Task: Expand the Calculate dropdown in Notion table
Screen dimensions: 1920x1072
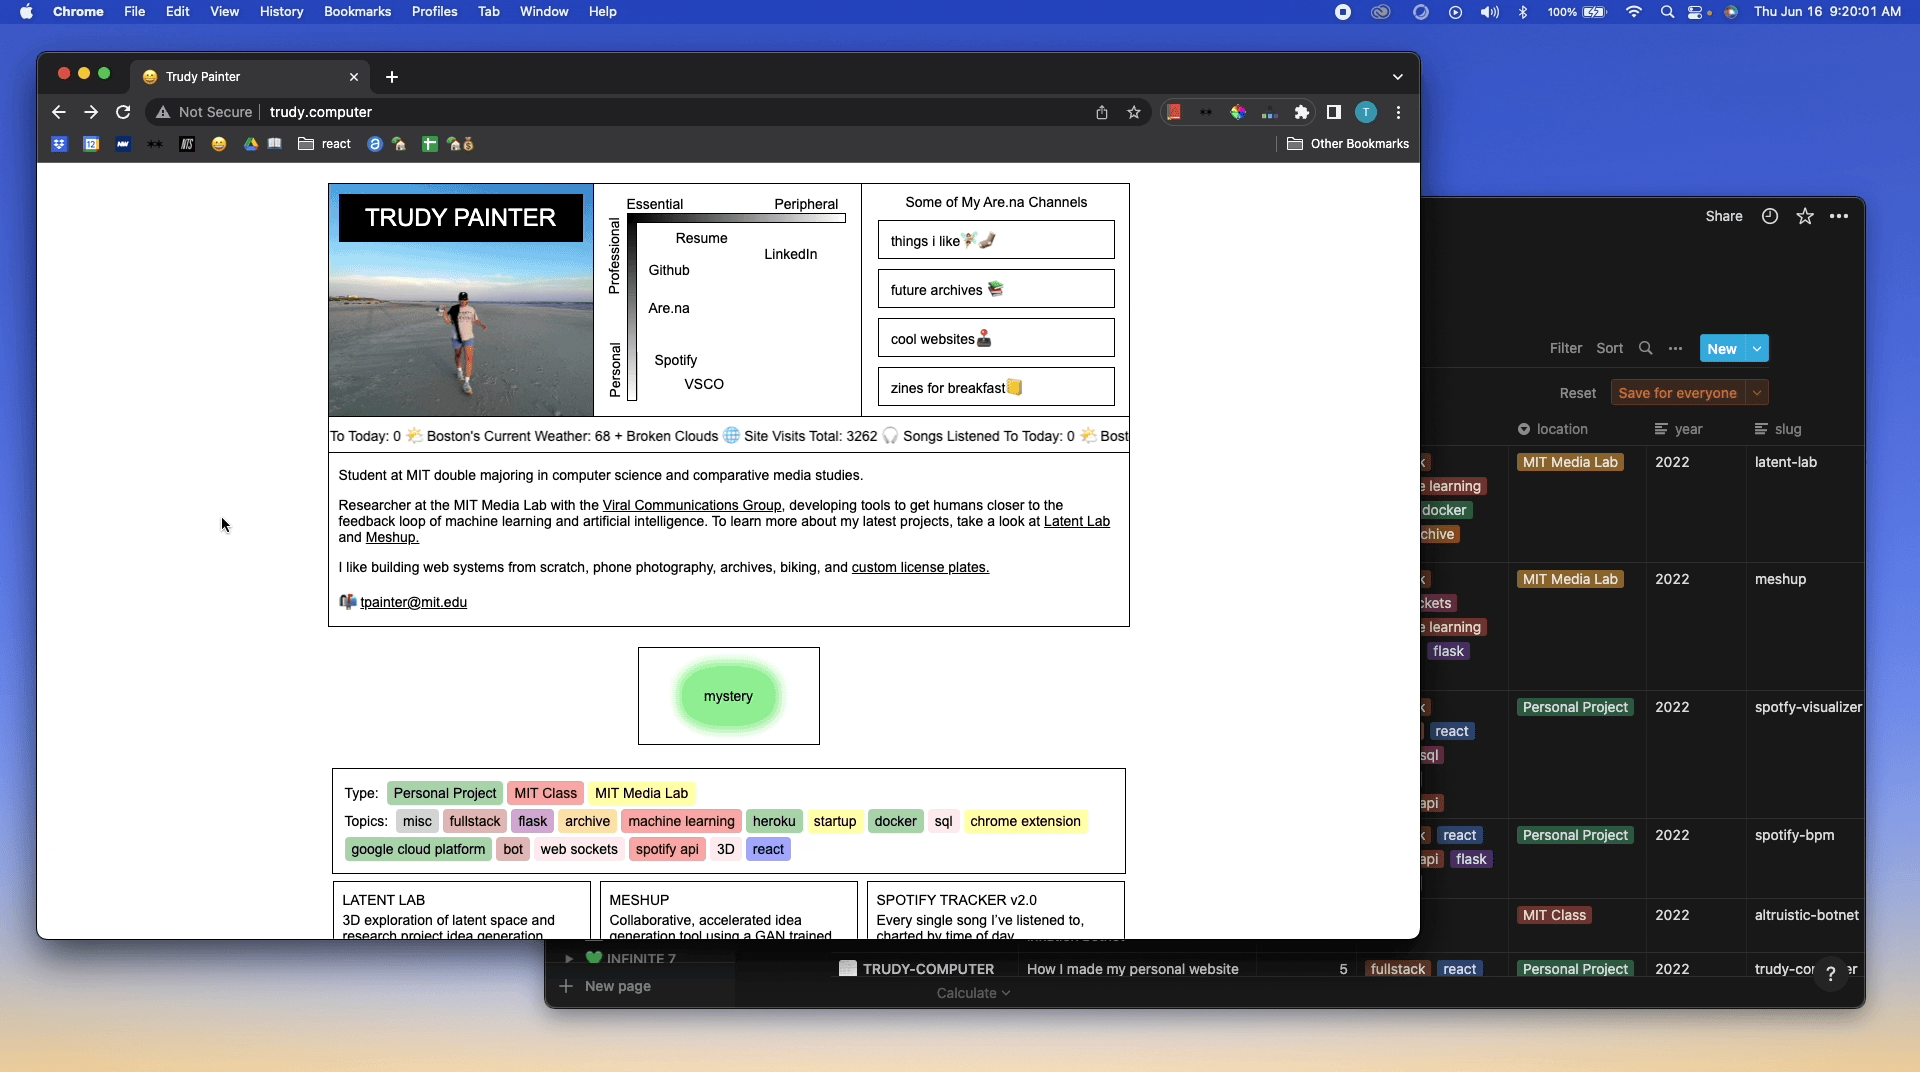Action: [x=973, y=993]
